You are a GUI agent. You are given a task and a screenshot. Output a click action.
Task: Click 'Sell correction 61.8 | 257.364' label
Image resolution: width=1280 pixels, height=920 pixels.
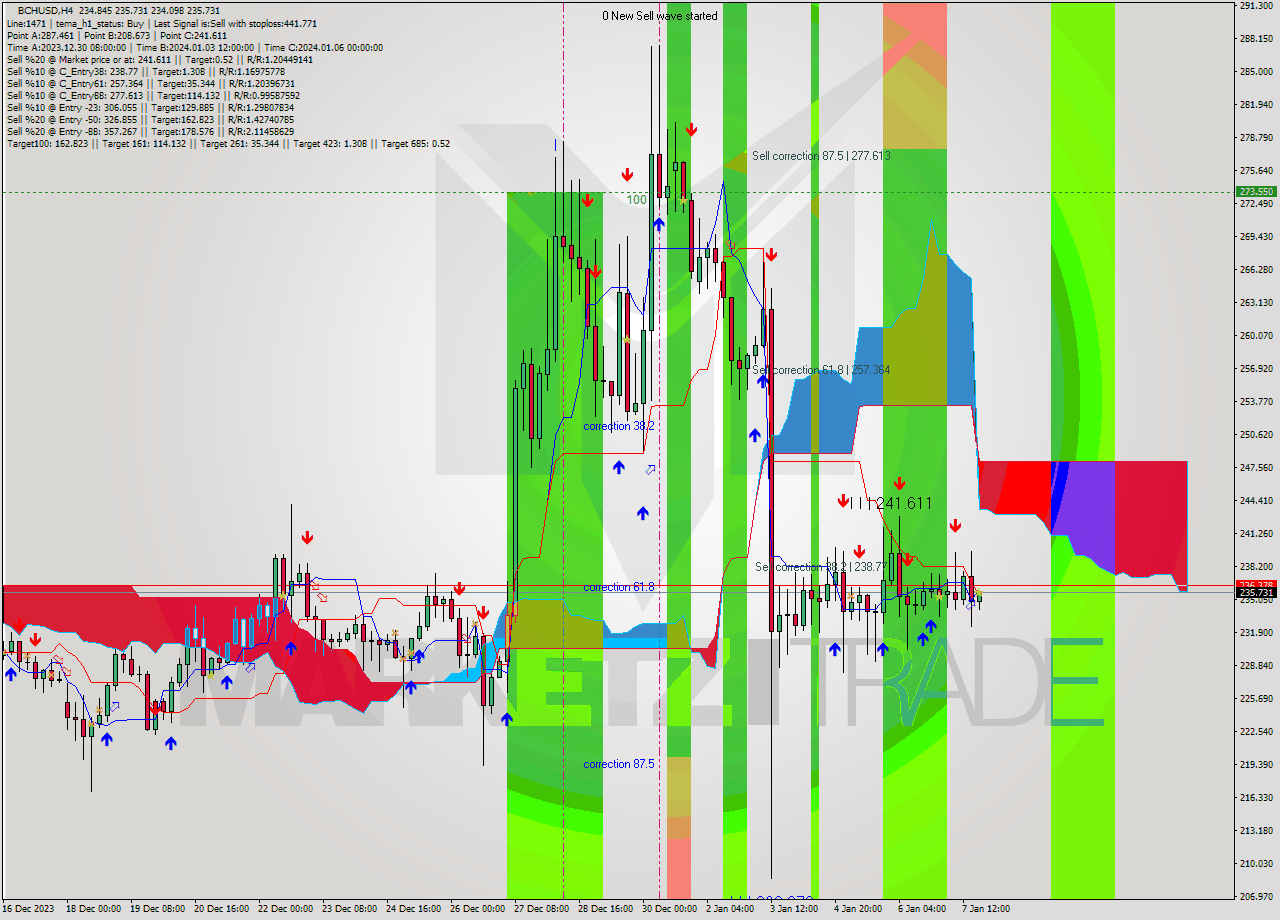821,370
